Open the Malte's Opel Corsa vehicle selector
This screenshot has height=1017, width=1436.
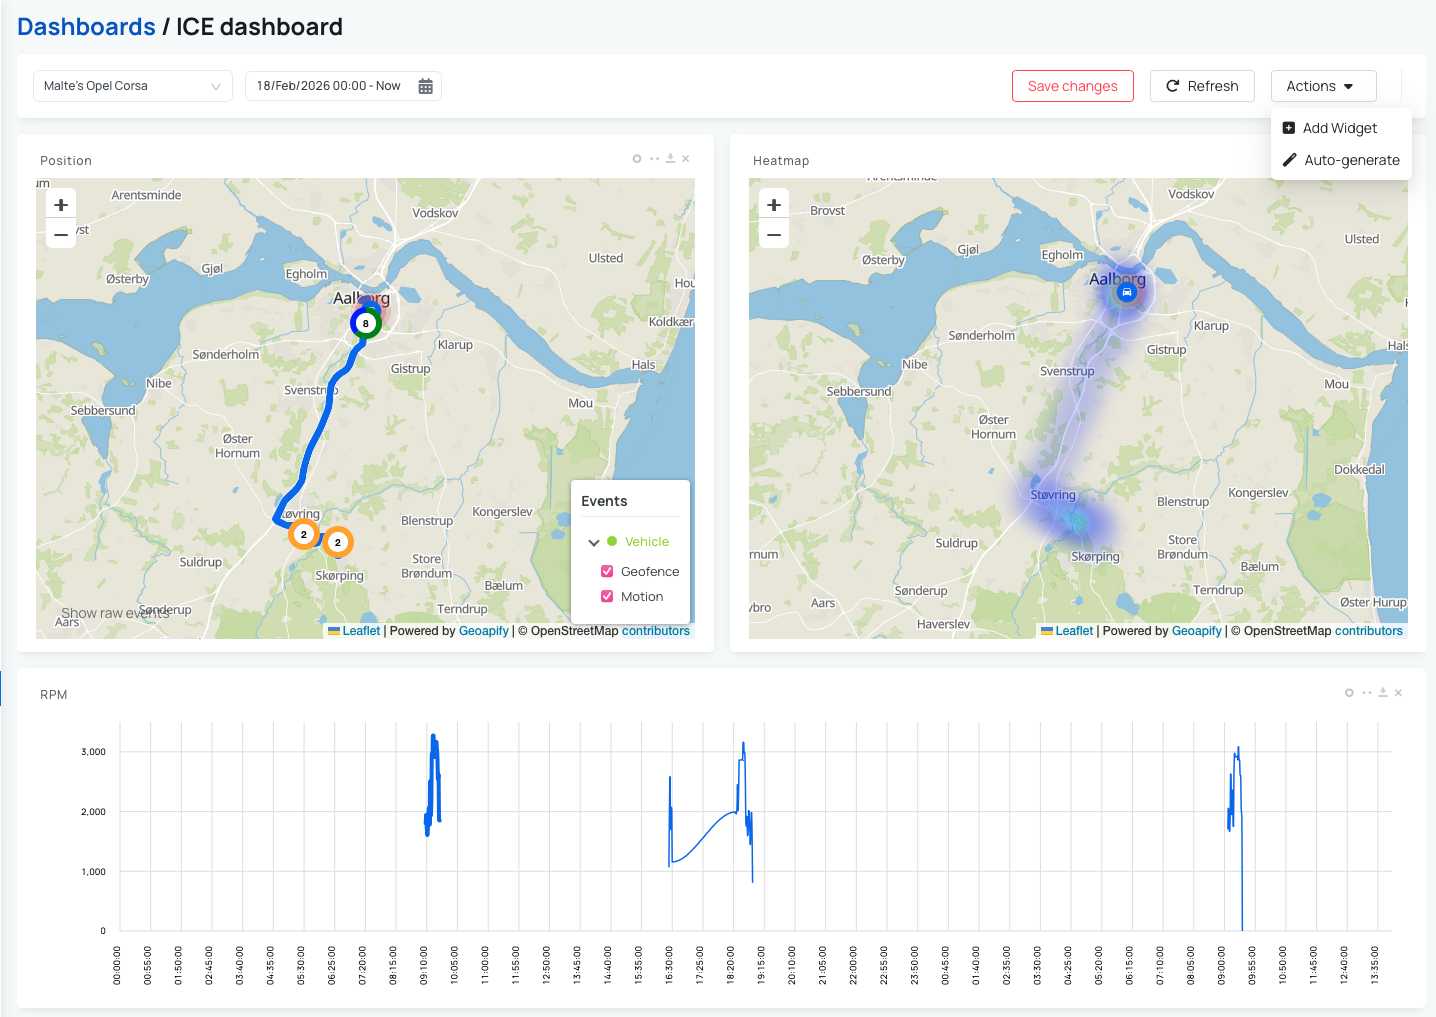pos(132,86)
